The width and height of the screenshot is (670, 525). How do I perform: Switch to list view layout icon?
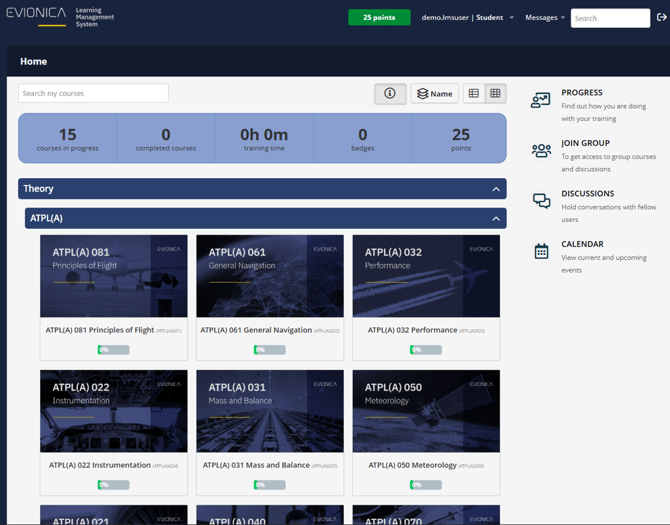pyautogui.click(x=474, y=94)
